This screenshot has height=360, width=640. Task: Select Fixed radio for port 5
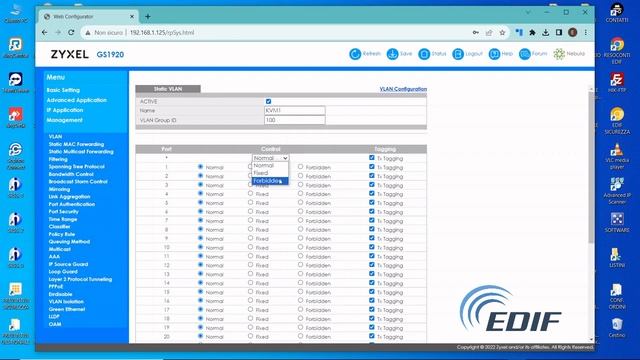pos(250,202)
